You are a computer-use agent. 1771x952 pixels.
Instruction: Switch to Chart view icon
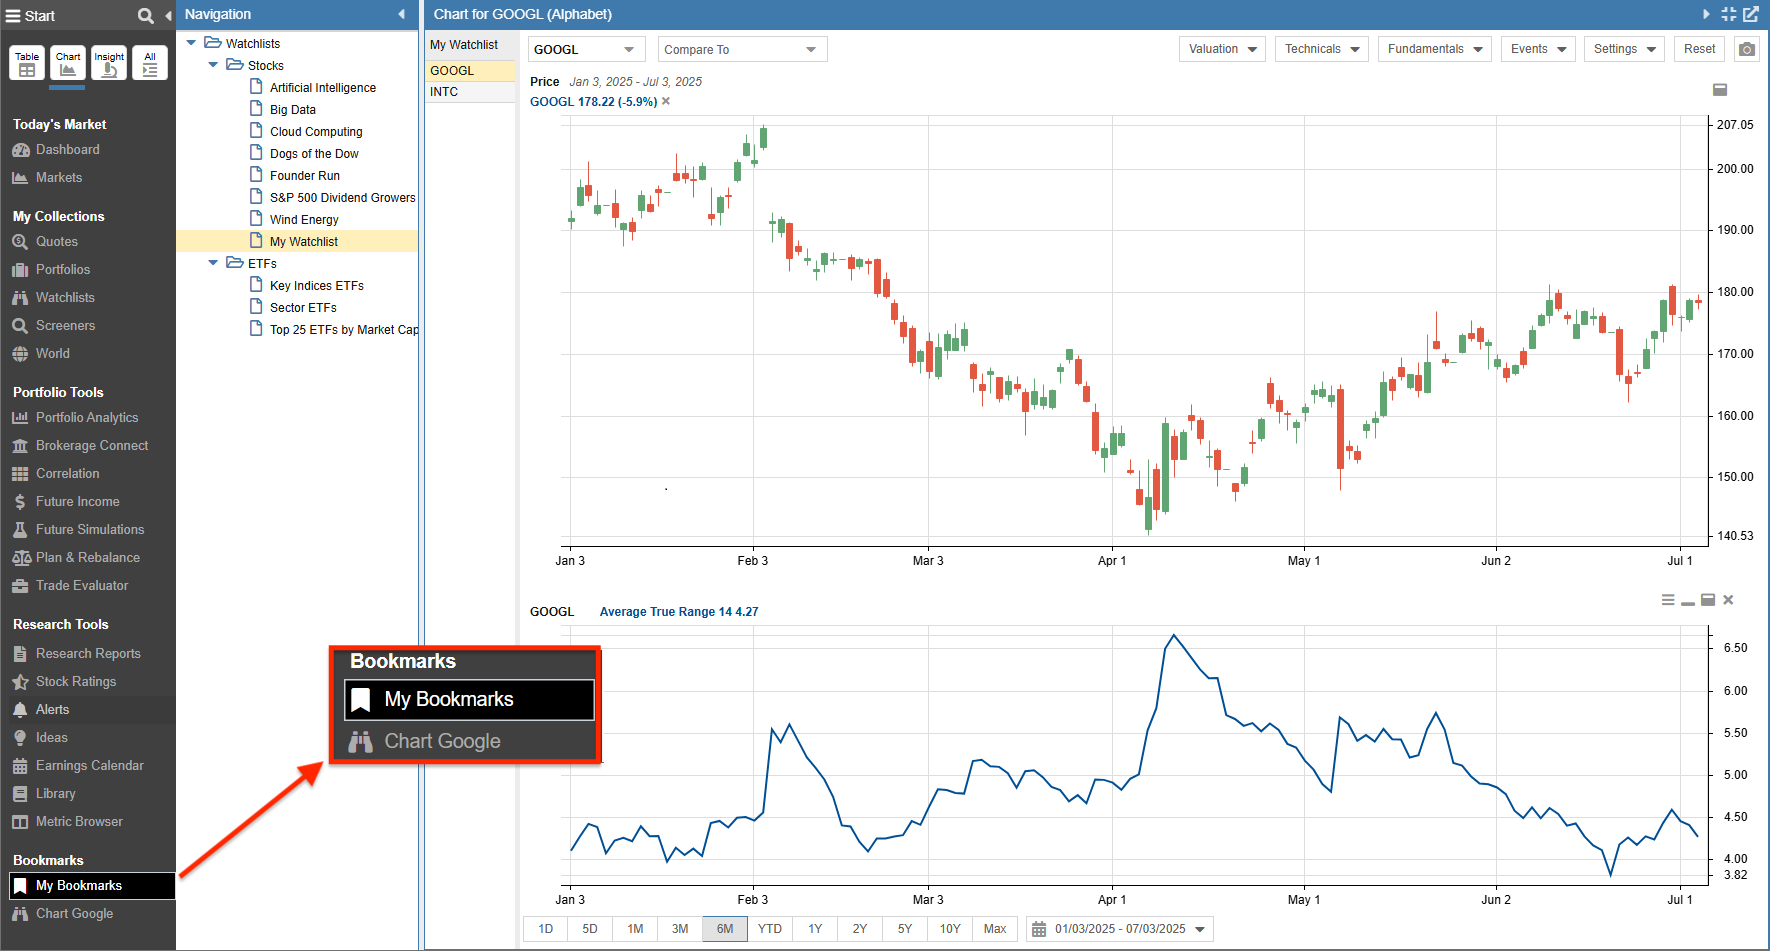[68, 63]
